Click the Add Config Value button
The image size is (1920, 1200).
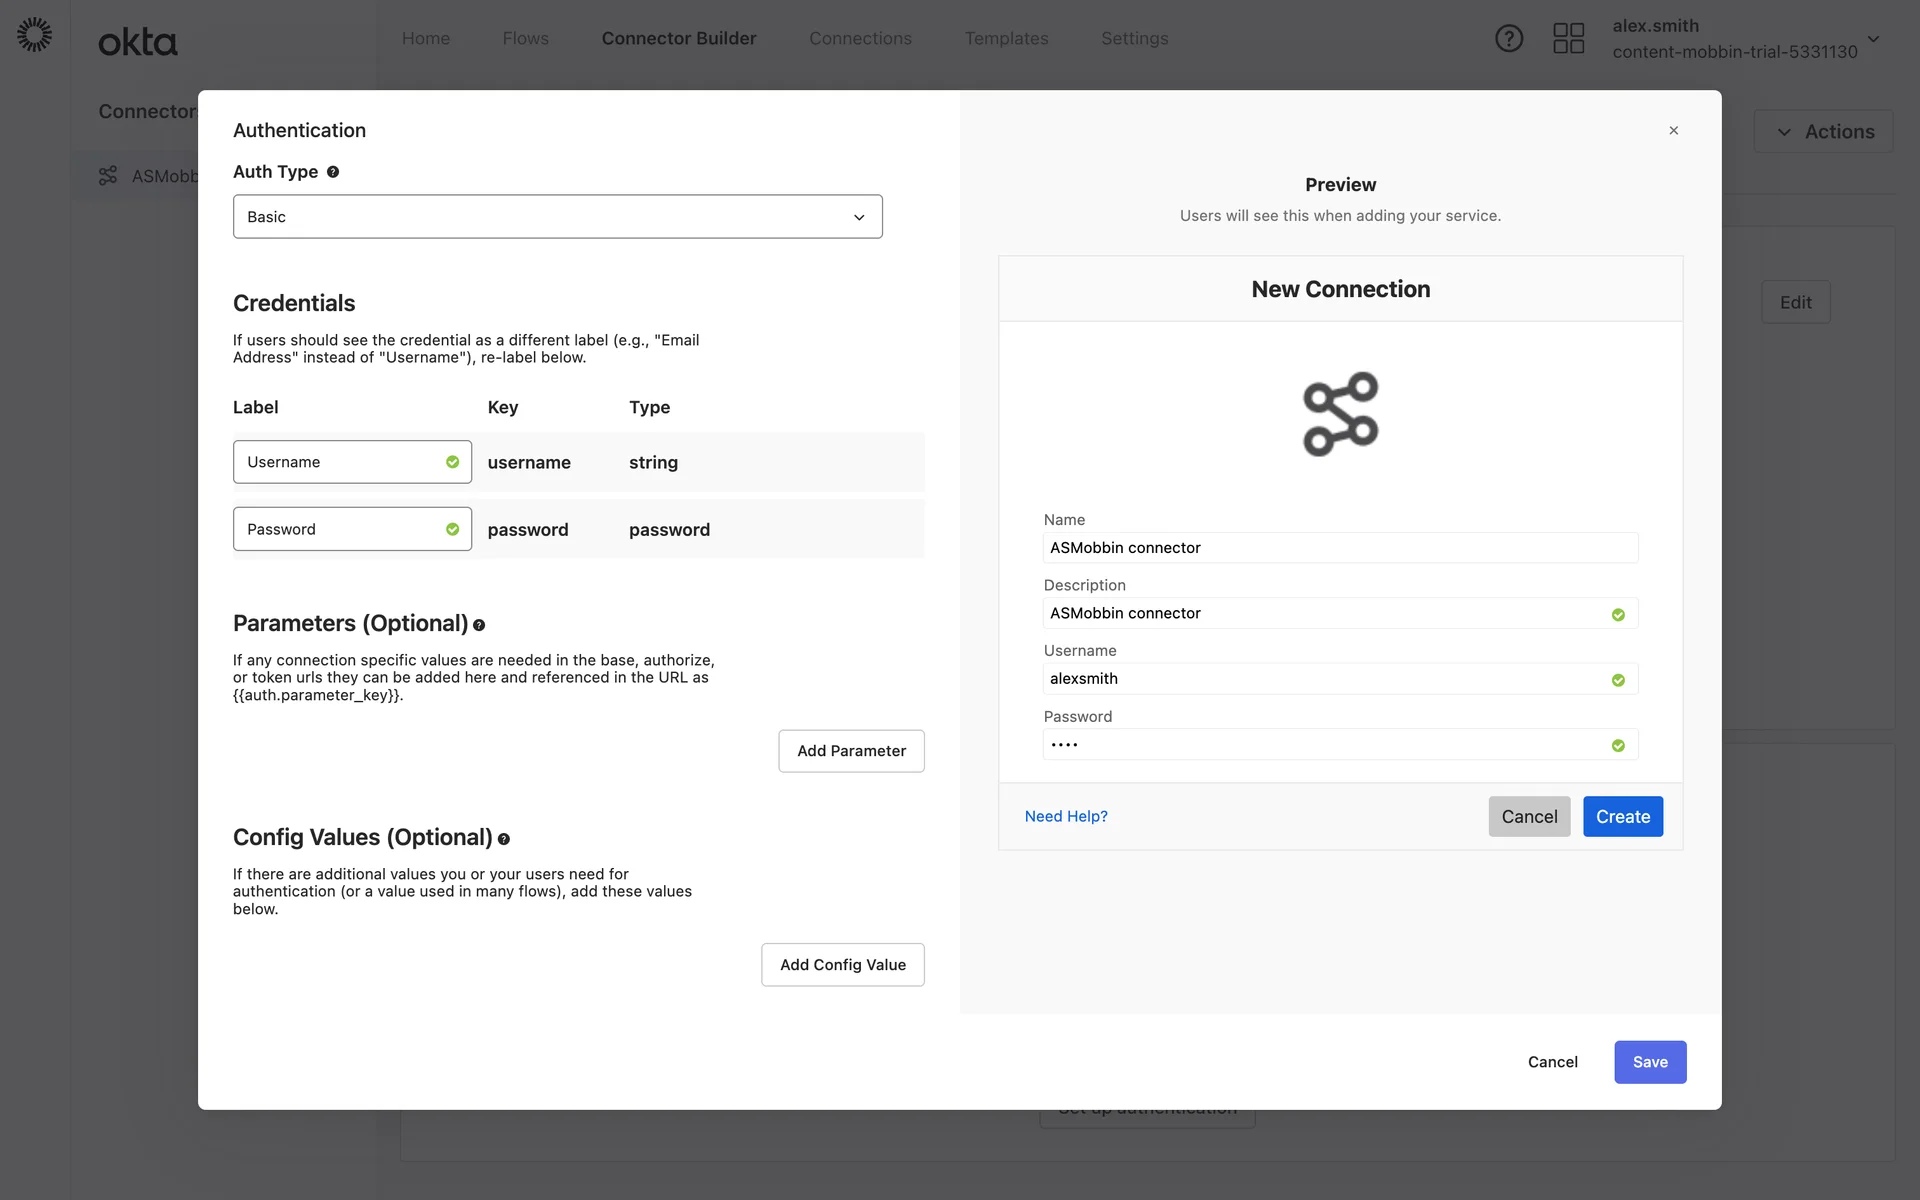tap(842, 965)
